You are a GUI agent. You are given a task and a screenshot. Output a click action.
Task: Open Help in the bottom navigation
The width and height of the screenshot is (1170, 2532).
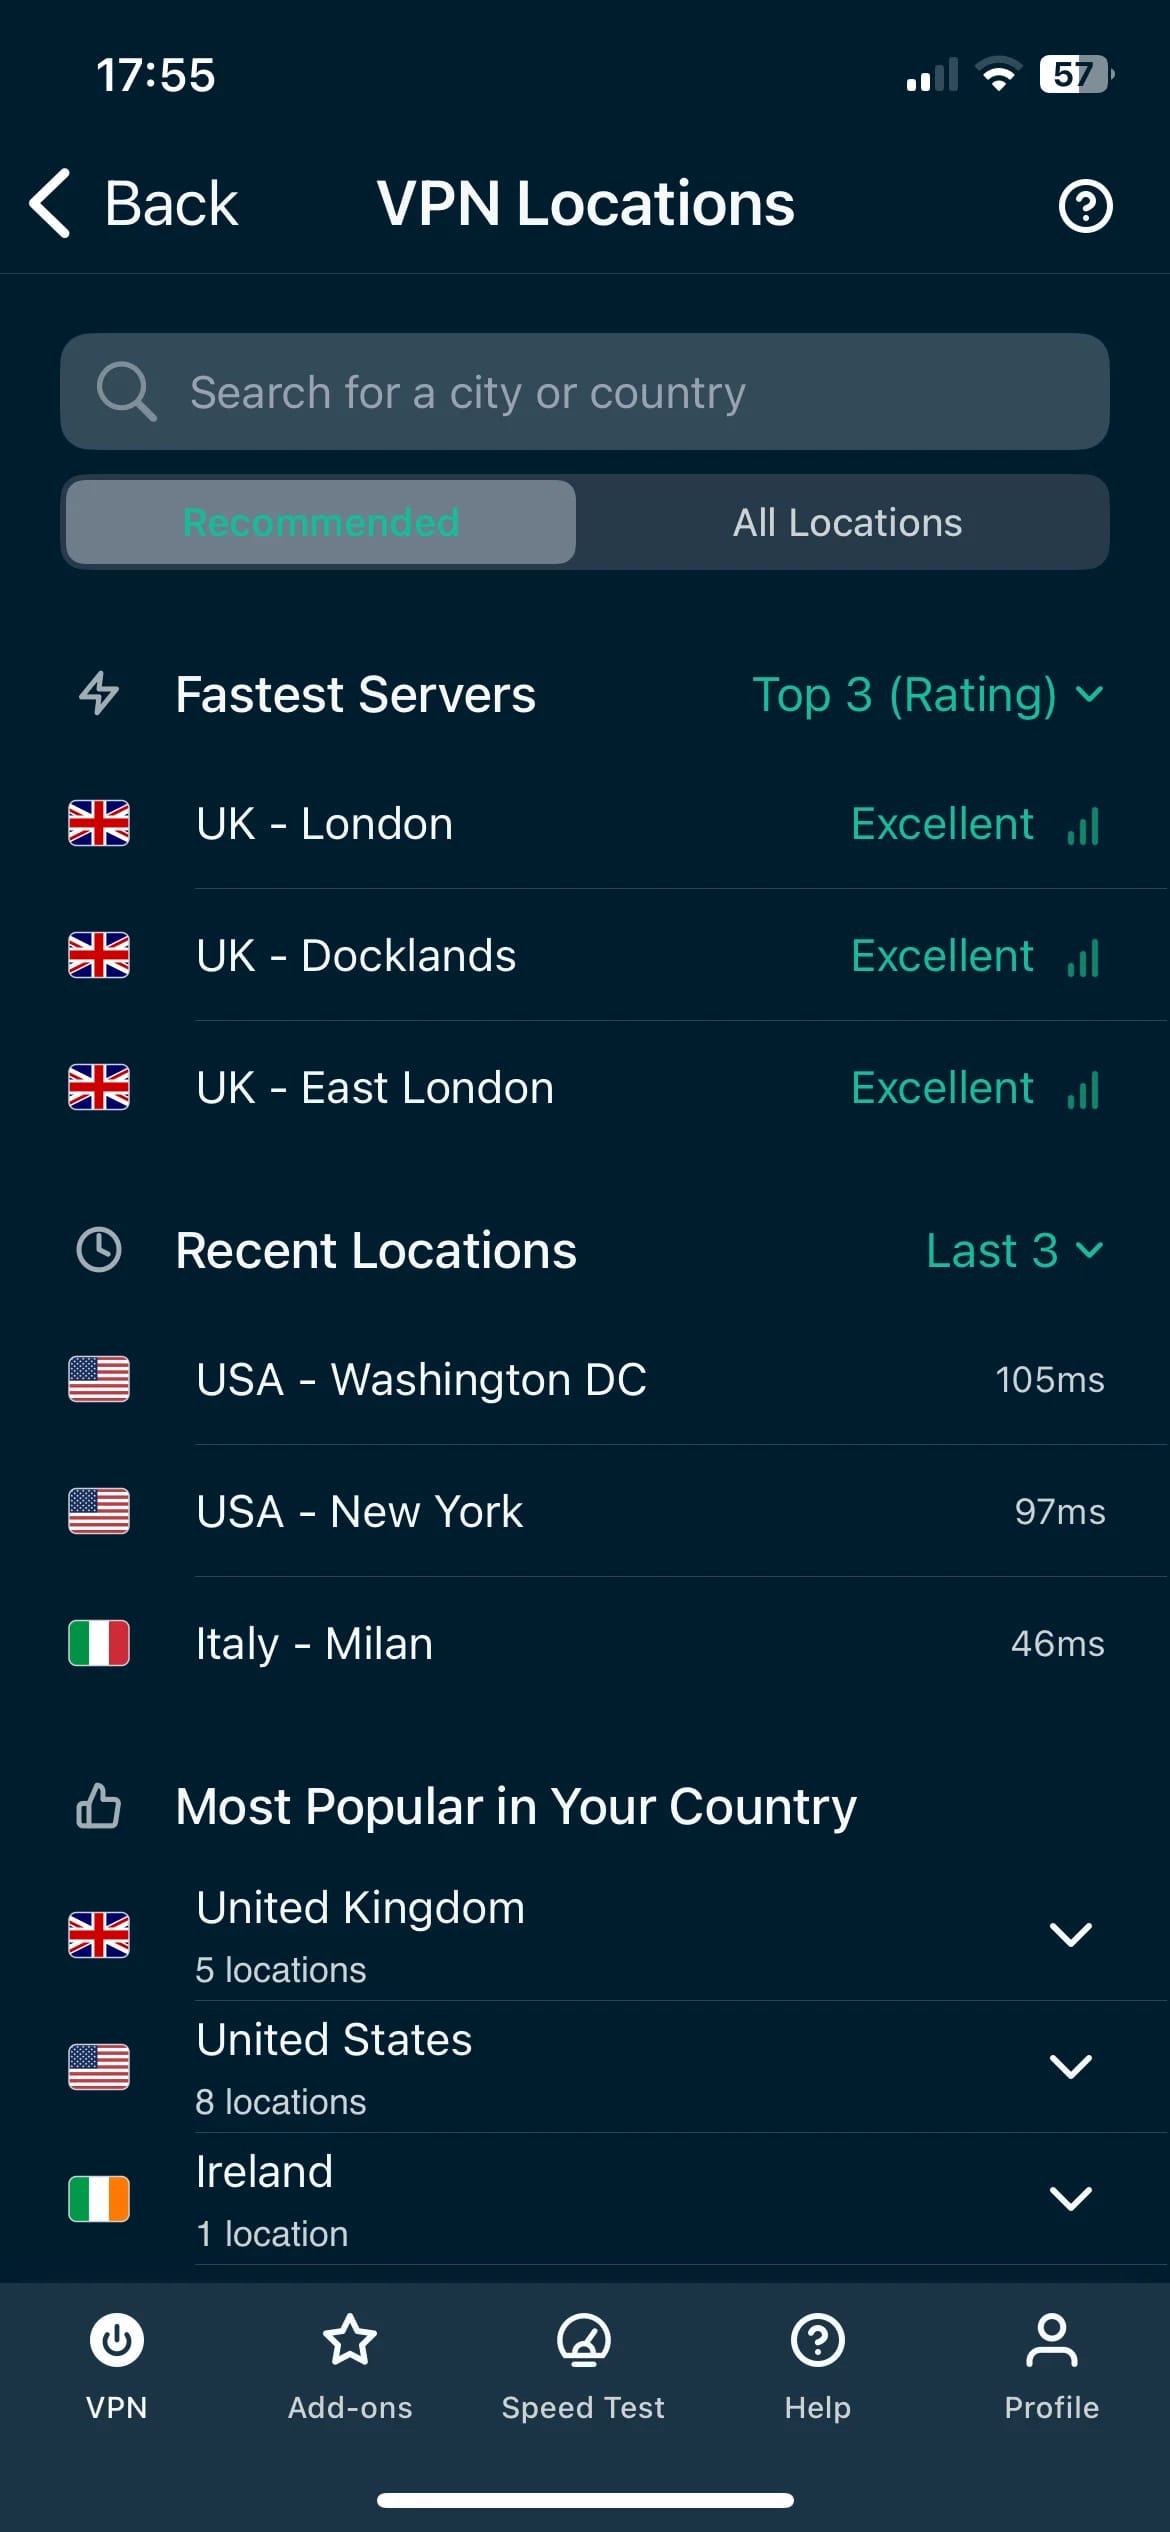click(x=817, y=2341)
